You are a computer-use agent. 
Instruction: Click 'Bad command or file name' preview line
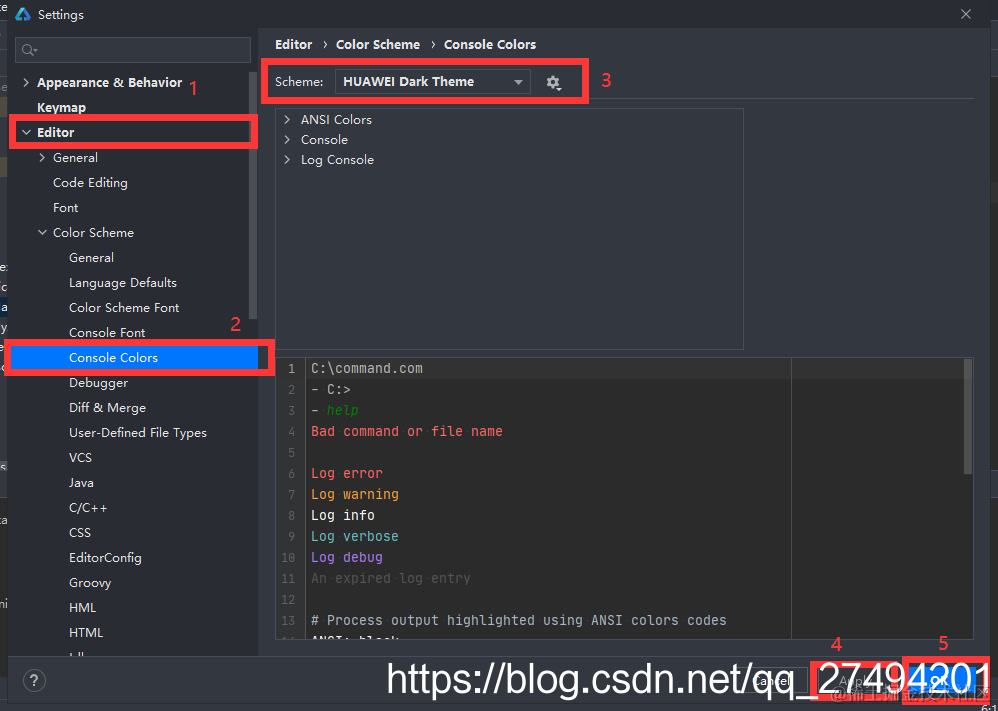[x=407, y=432]
